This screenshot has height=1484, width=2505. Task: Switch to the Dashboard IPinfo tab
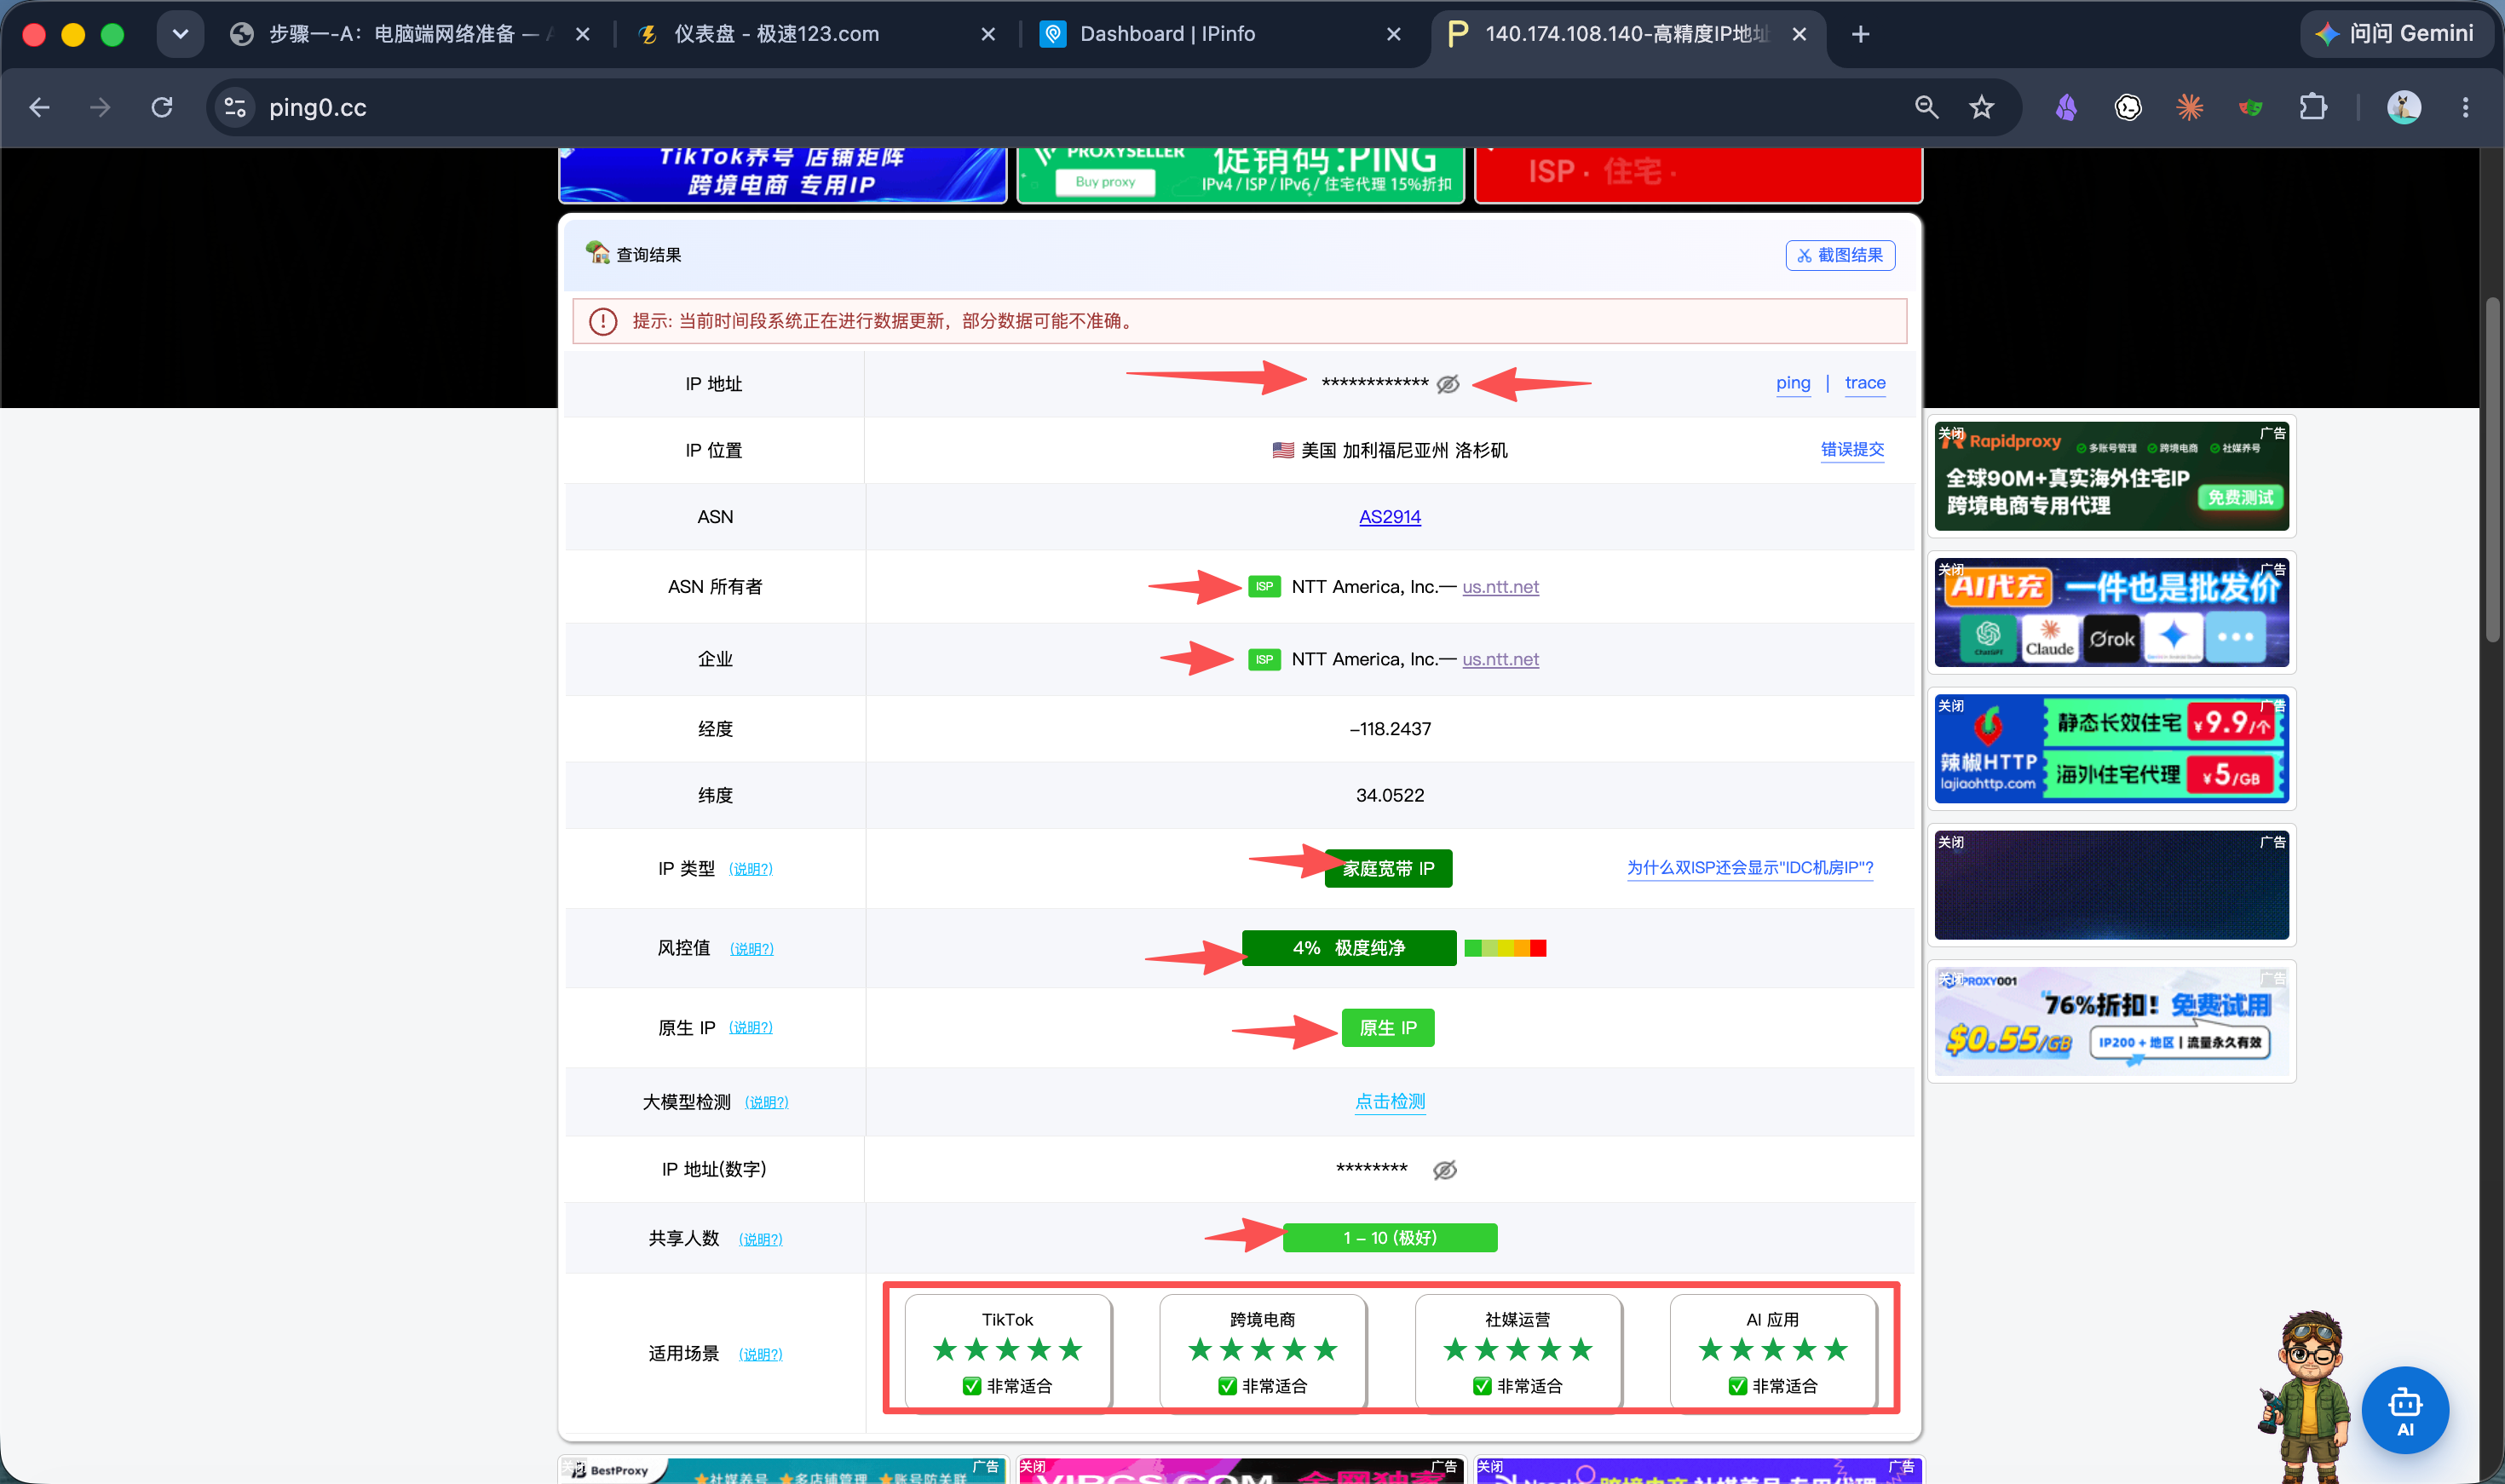pyautogui.click(x=1220, y=34)
